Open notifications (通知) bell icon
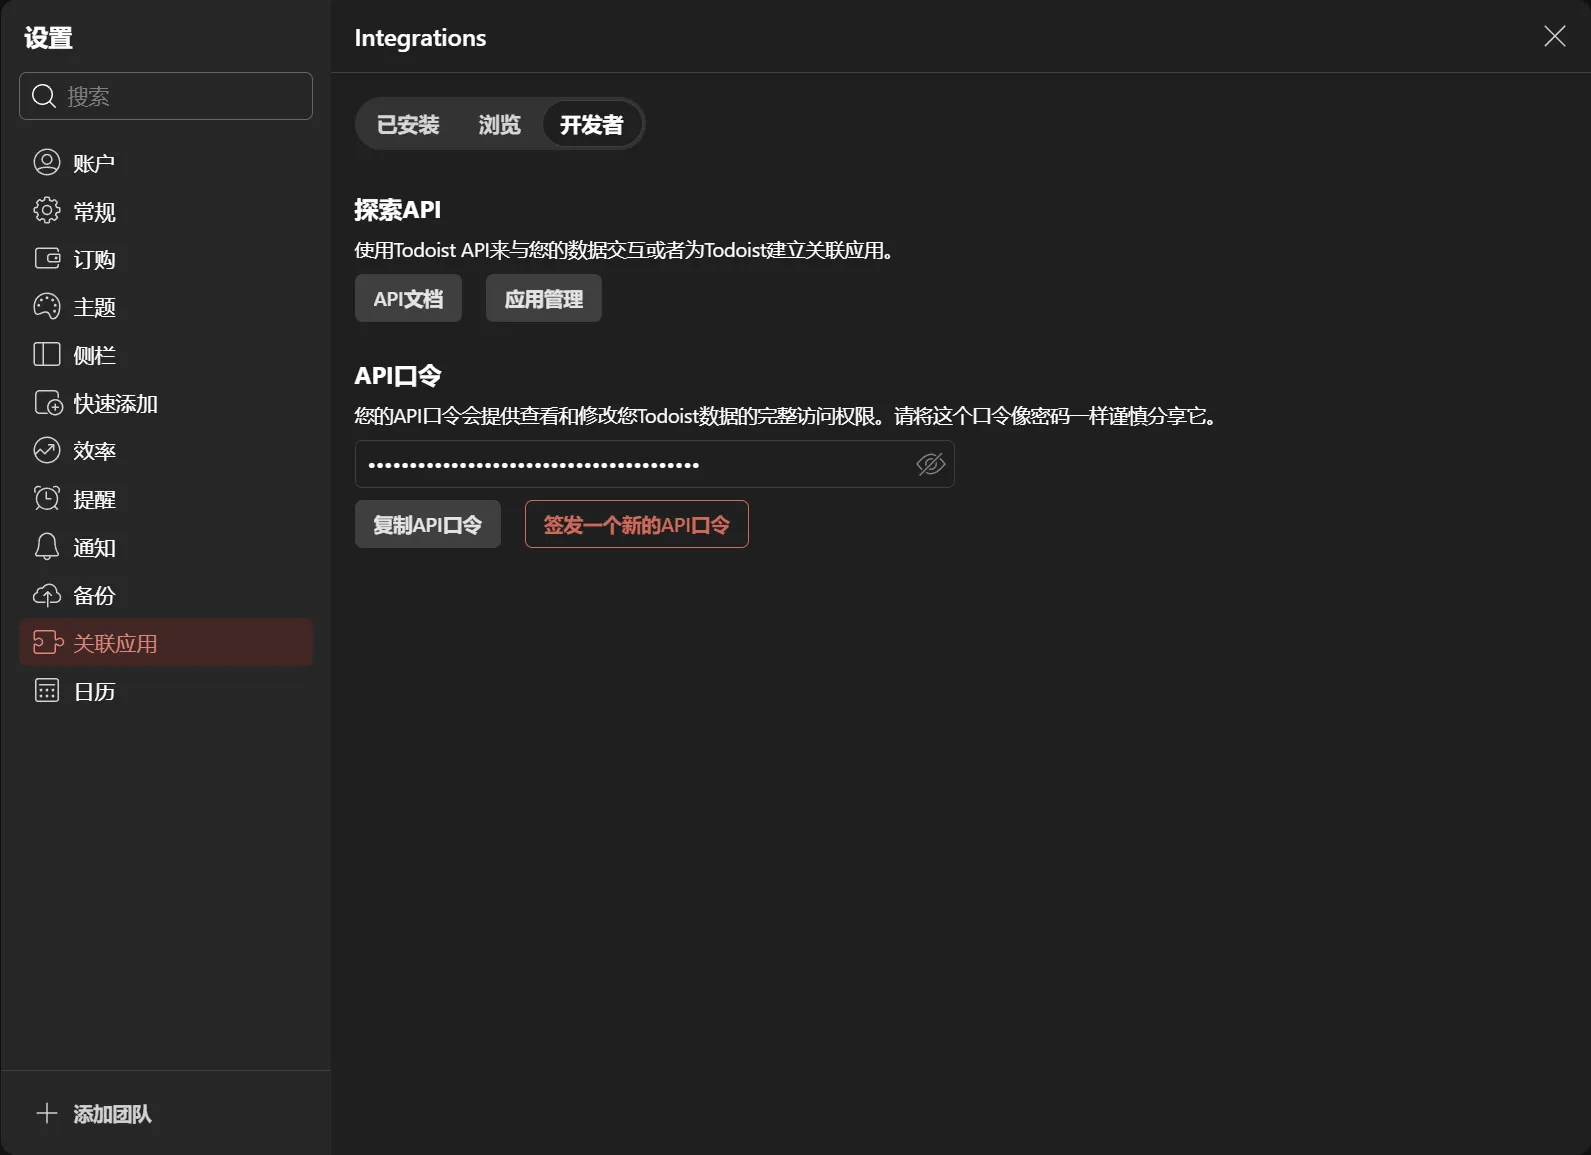 click(47, 547)
